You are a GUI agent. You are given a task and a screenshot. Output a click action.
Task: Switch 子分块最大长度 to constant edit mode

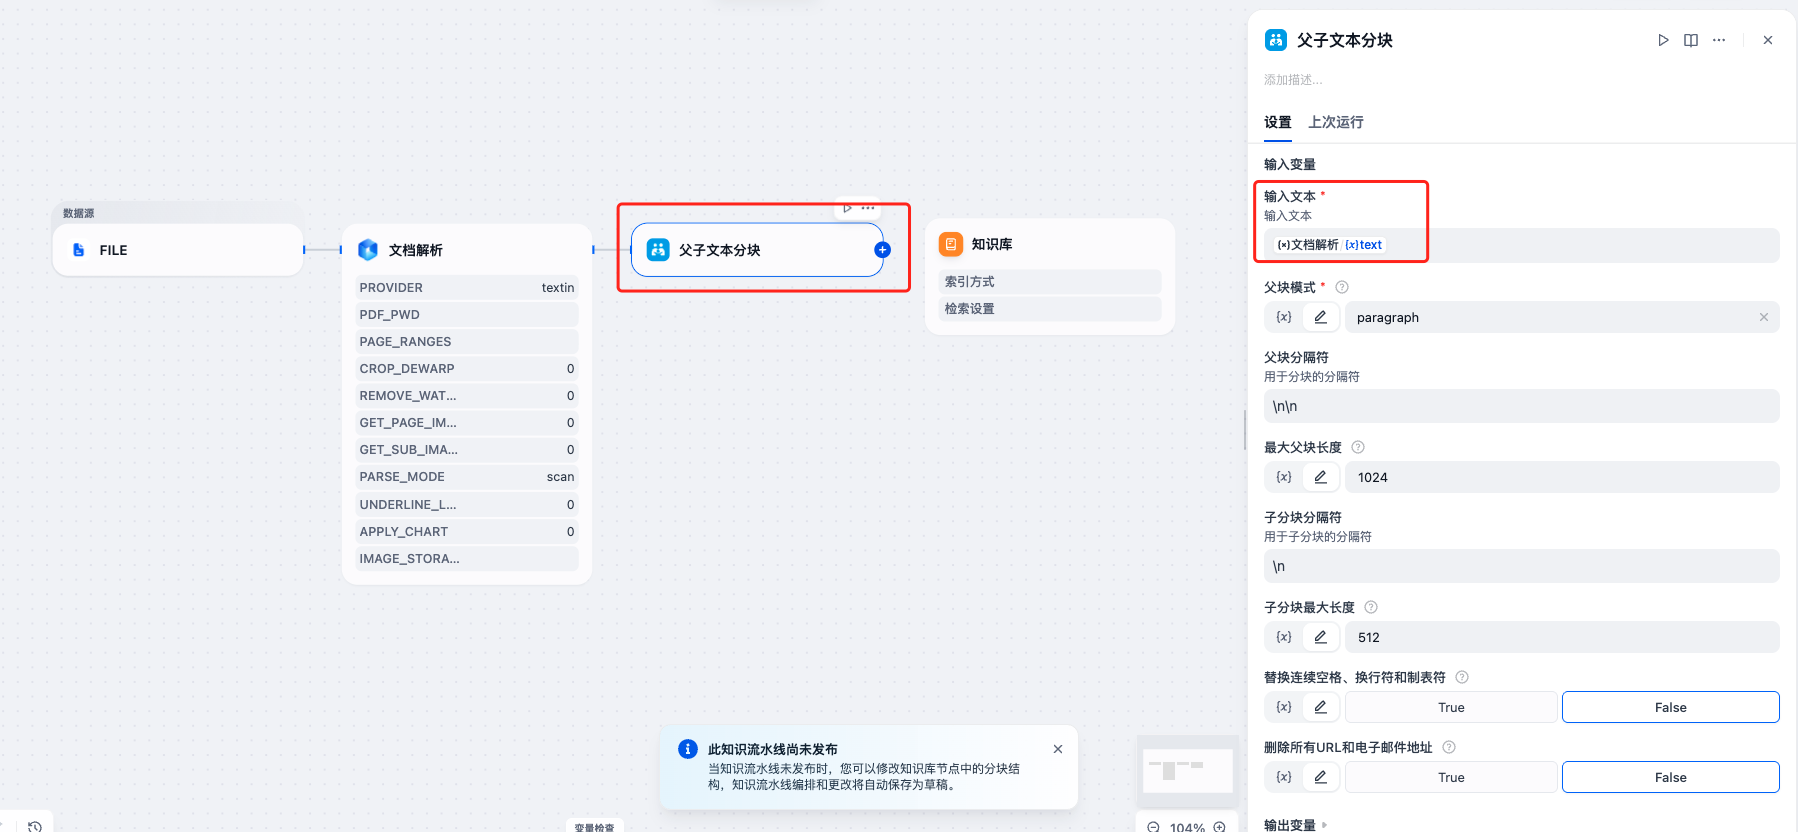[1321, 637]
